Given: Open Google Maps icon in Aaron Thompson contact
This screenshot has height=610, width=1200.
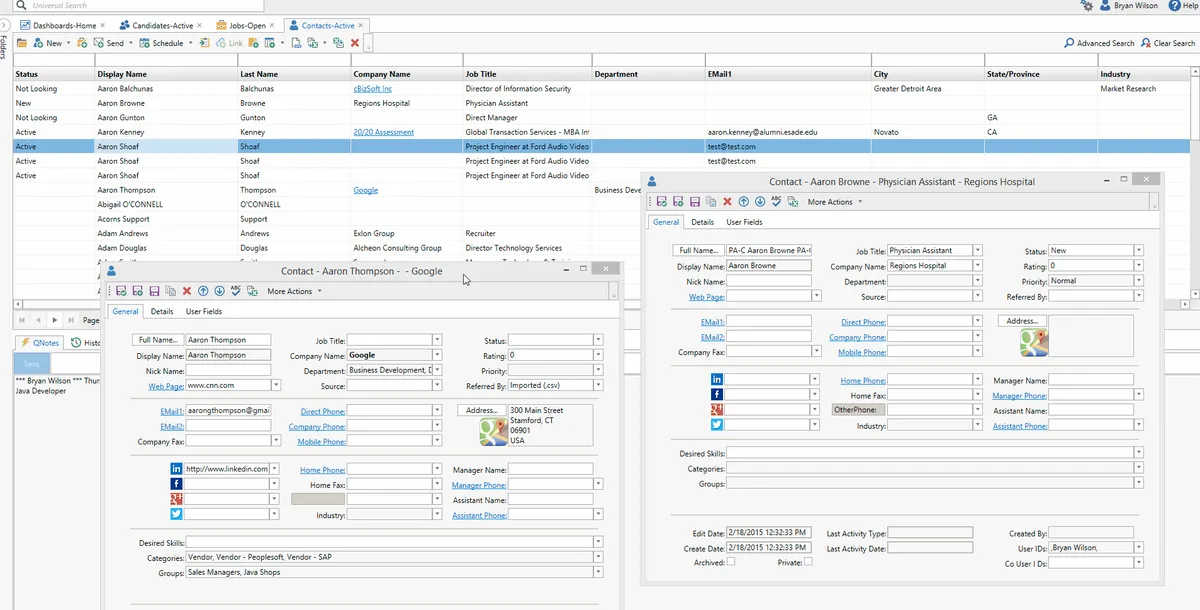Looking at the screenshot, I should coord(492,431).
